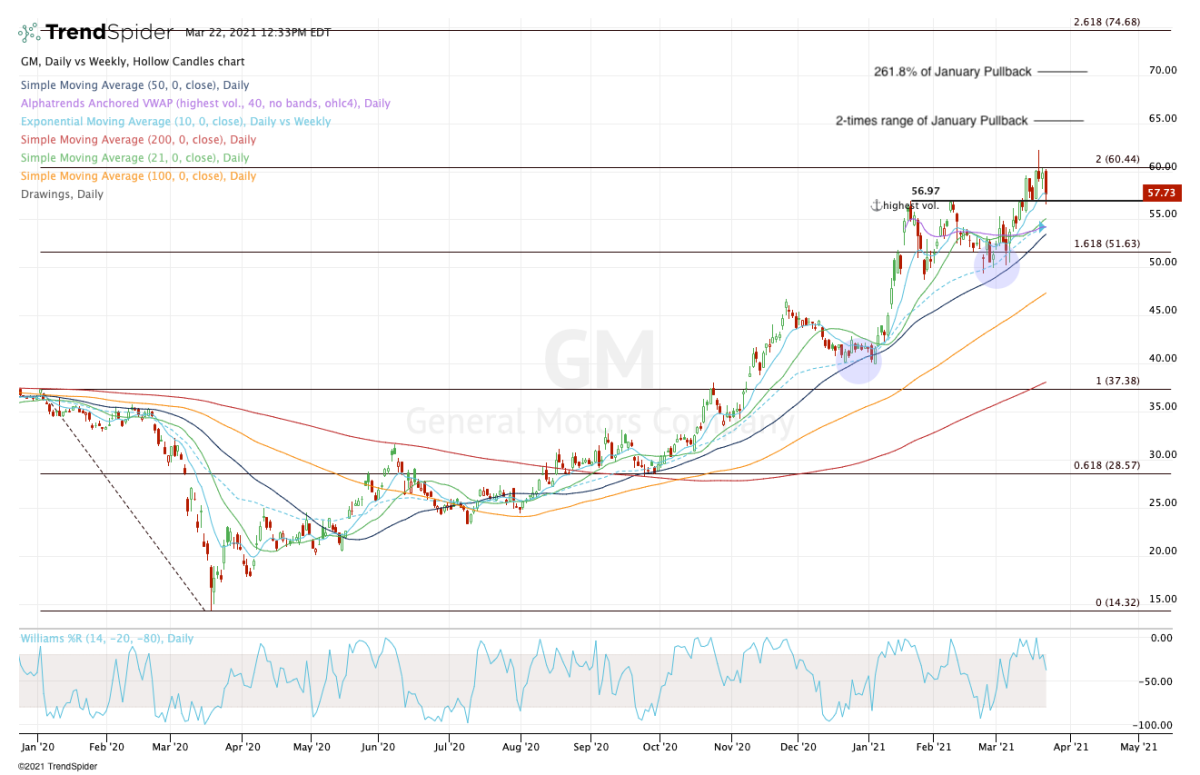Click the 20.00 price axis label
The image size is (1200, 775).
[1162, 551]
